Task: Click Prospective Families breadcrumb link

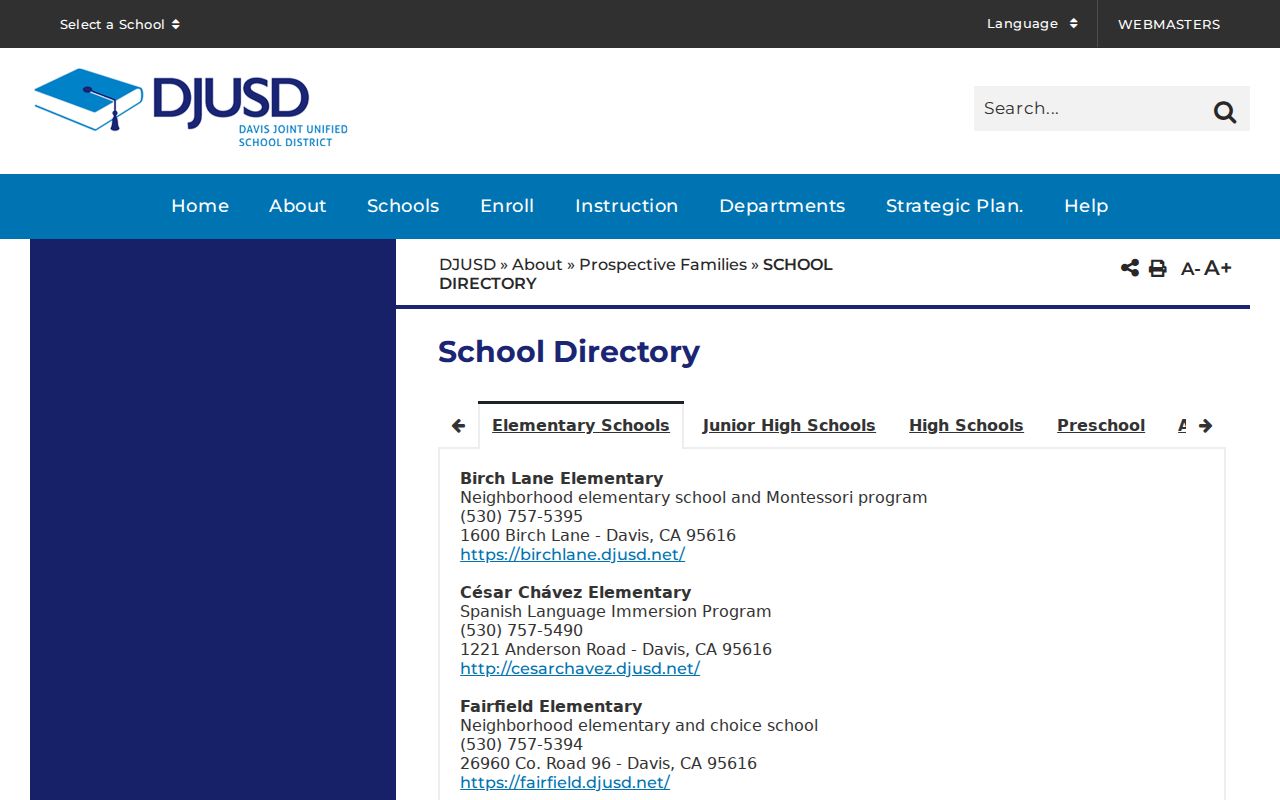Action: tap(663, 264)
